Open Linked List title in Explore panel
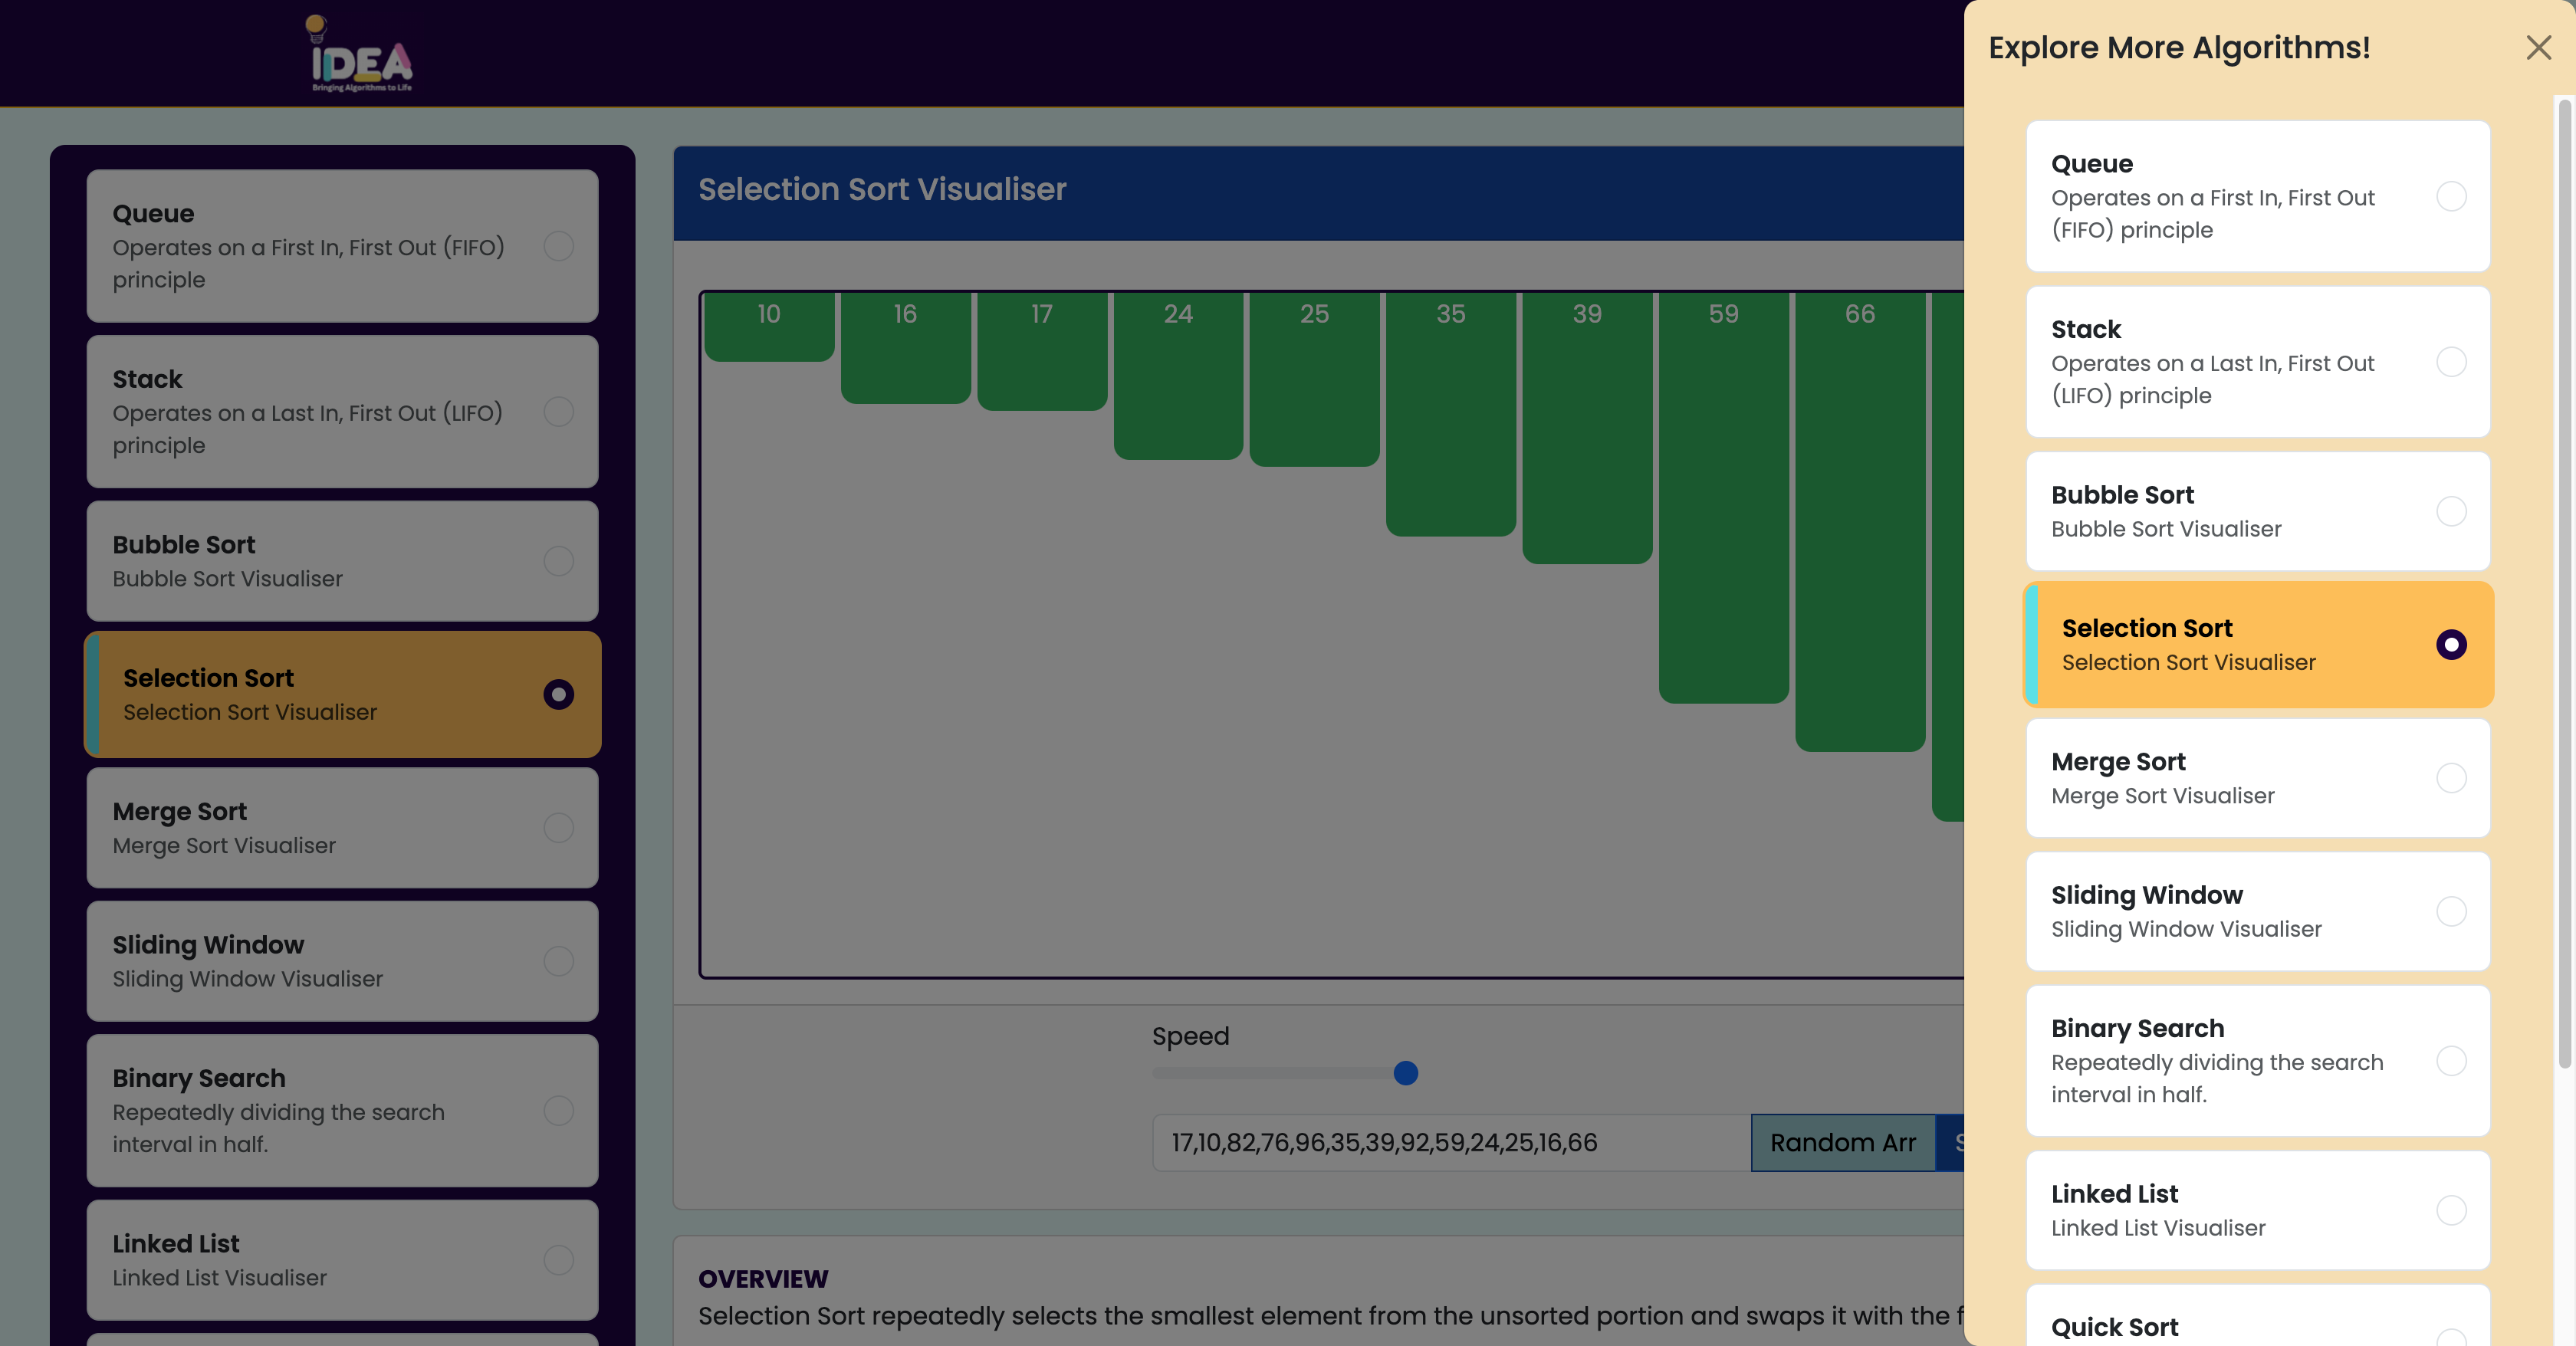 point(2114,1194)
